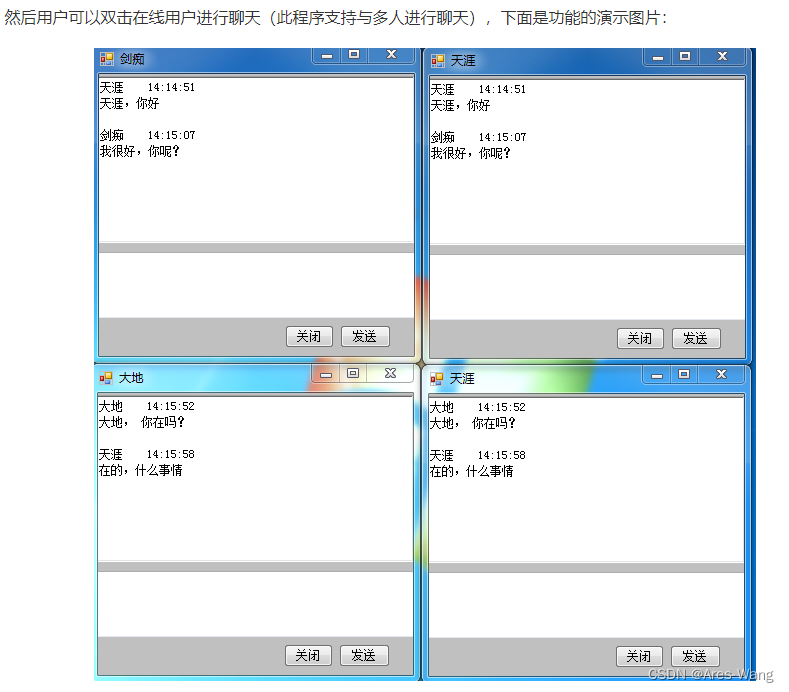Click 关闭 in 天涯 window with 你在吗 chat
Viewport: 789px width, 692px height.
[640, 657]
